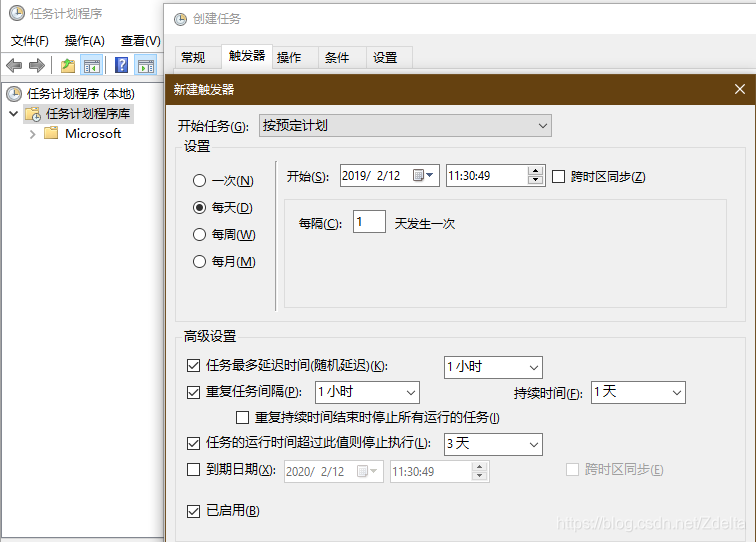This screenshot has height=542, width=756.
Task: Open the repeat interval dropdown showing 1 小时
Action: tap(367, 393)
